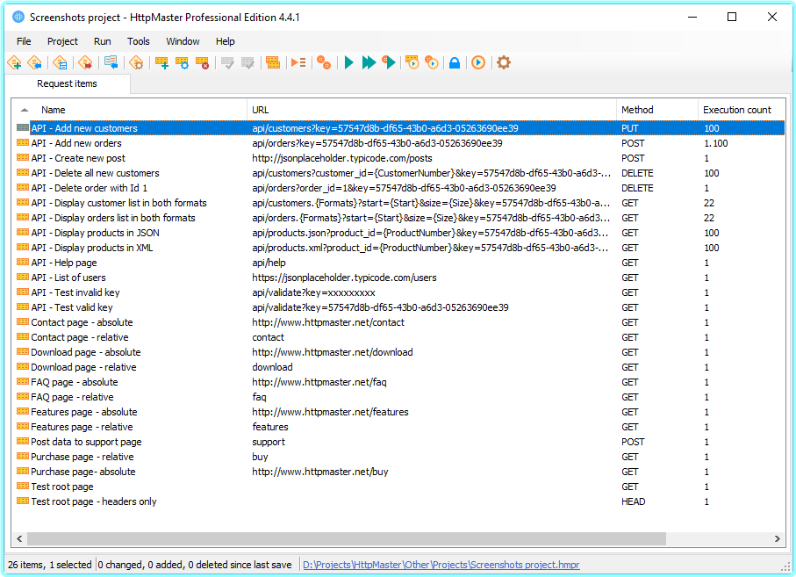Open the Tools menu
This screenshot has width=796, height=577.
(x=138, y=41)
